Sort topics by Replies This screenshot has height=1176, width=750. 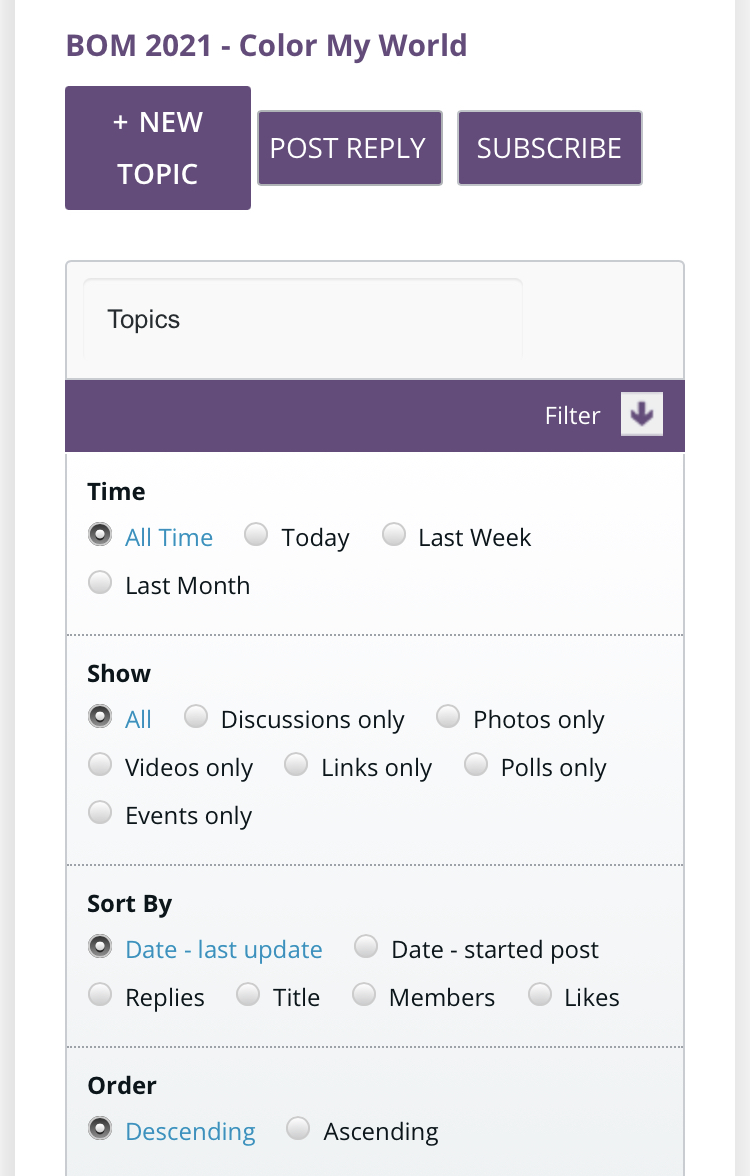pos(100,995)
